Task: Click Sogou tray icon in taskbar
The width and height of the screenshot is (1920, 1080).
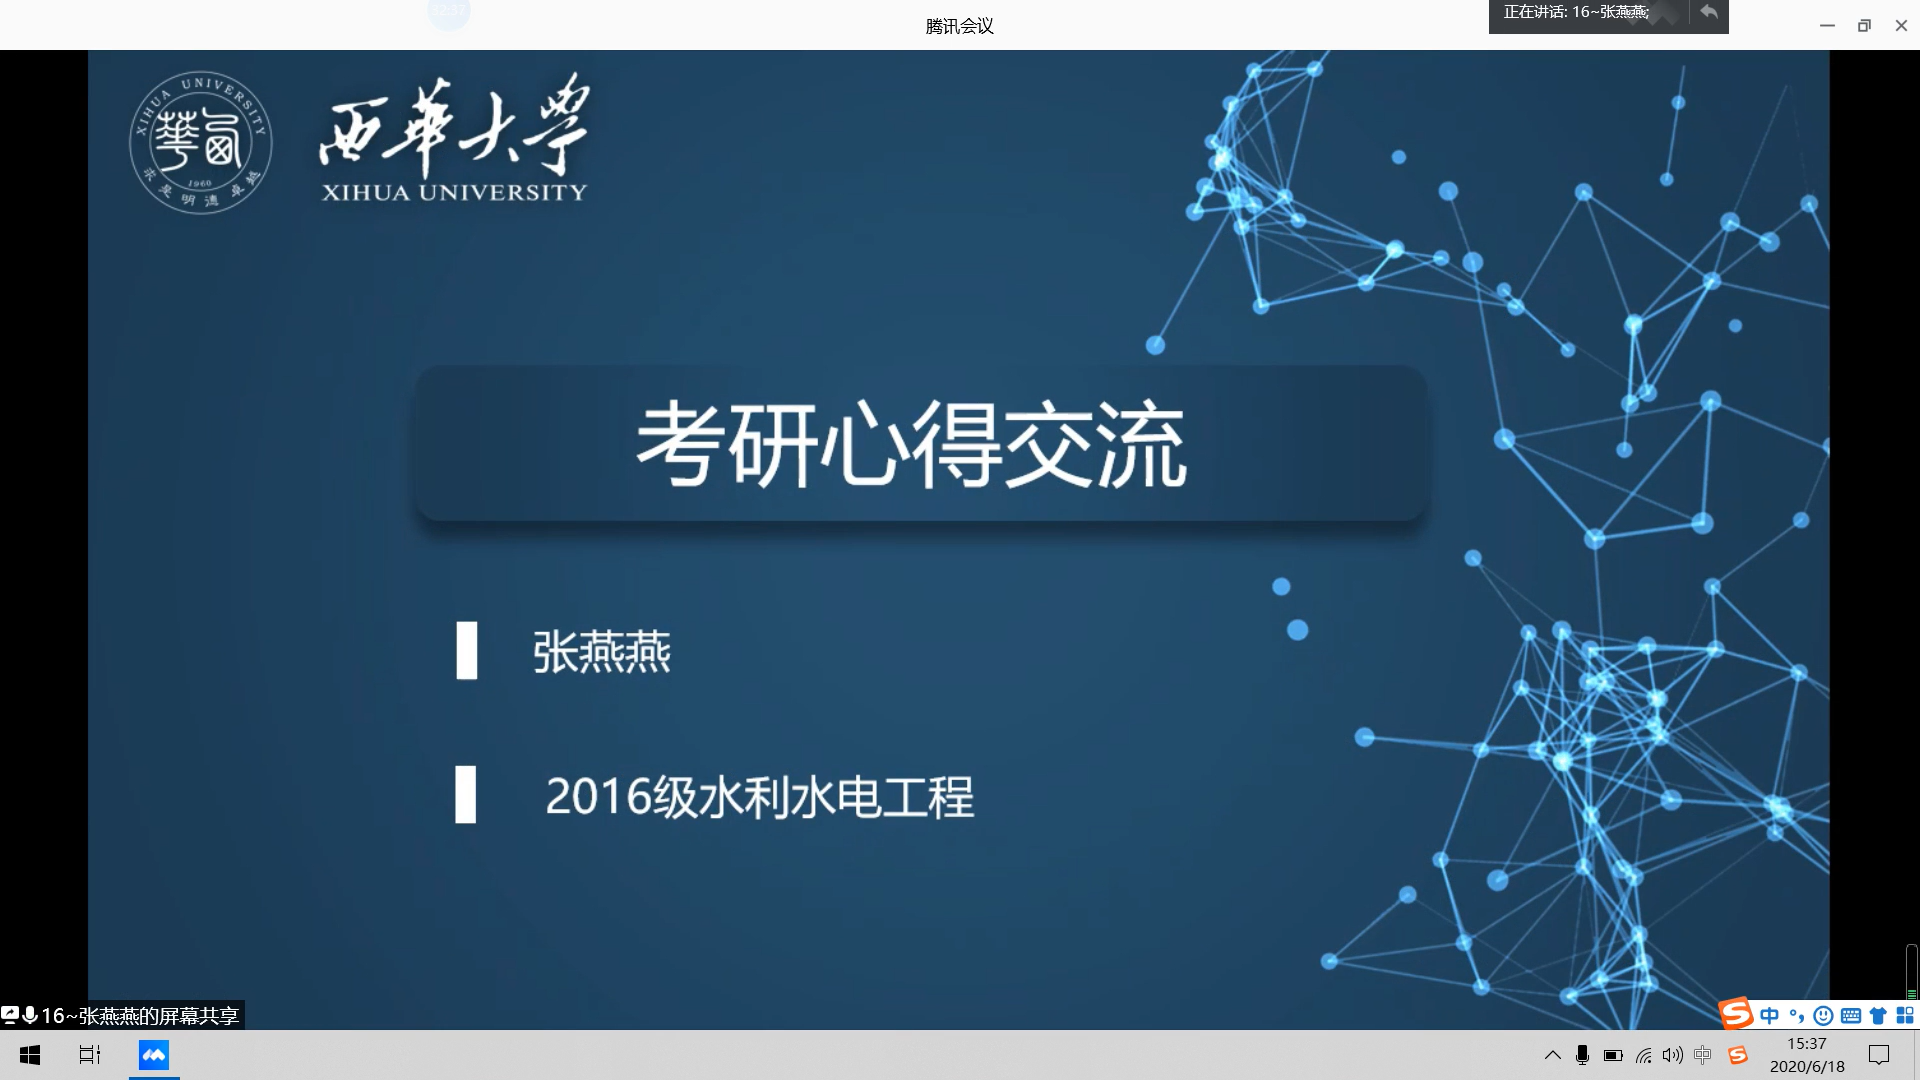Action: point(1738,1055)
